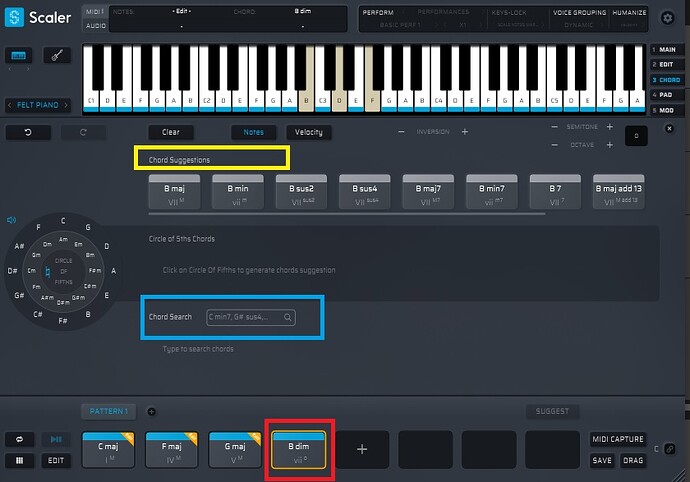The width and height of the screenshot is (690, 482).
Task: Open the EDIT tab in side menu
Action: (667, 65)
